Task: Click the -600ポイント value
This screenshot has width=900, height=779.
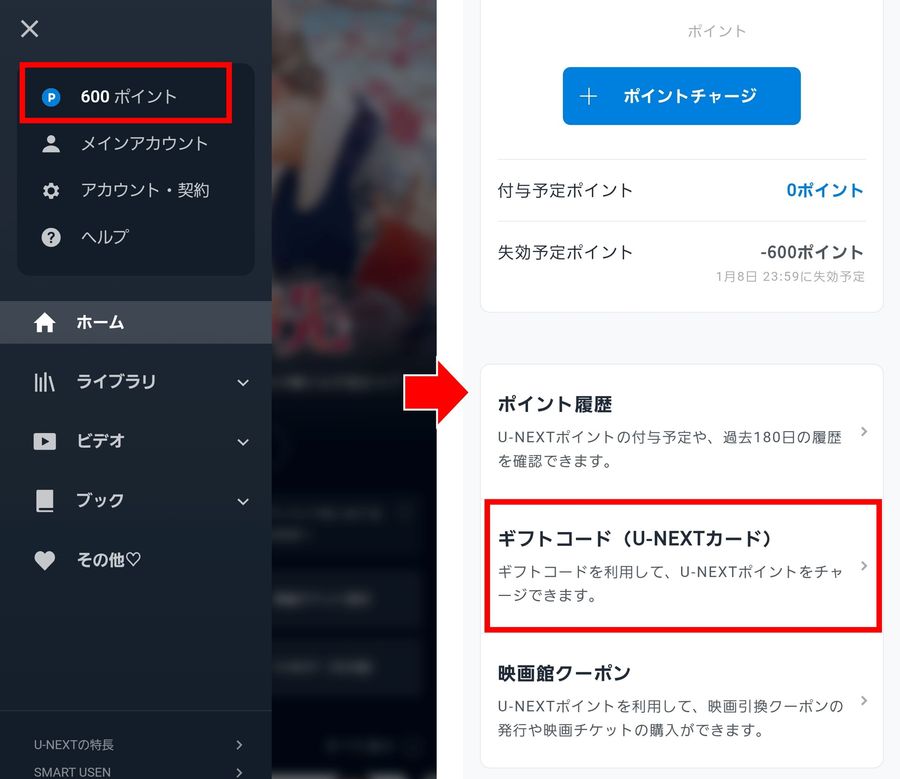Action: point(812,252)
